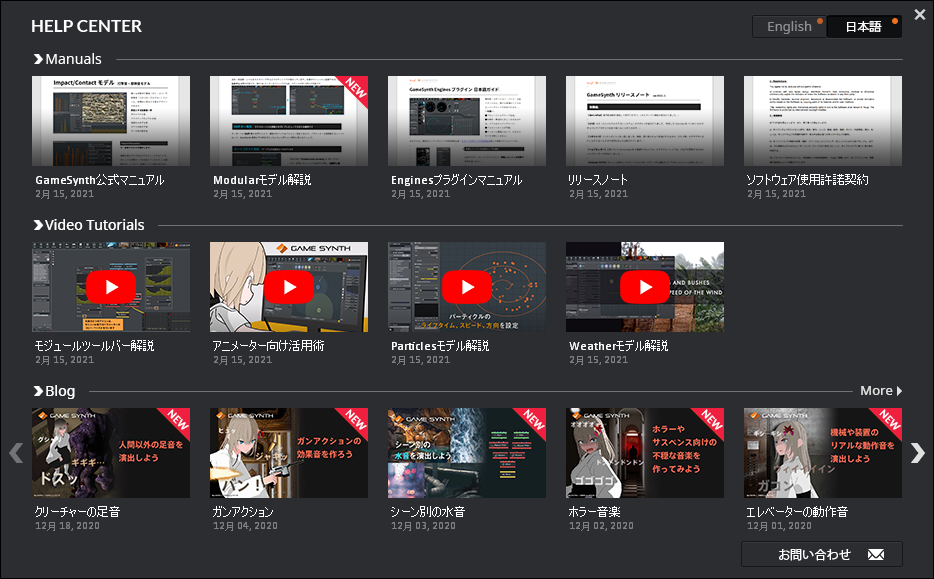Click Particlesモデル解説 title text
Screen dimensions: 934x579
click(440, 346)
